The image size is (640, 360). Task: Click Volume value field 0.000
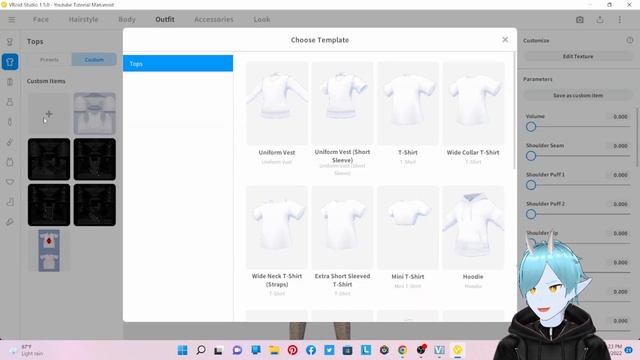(x=620, y=117)
